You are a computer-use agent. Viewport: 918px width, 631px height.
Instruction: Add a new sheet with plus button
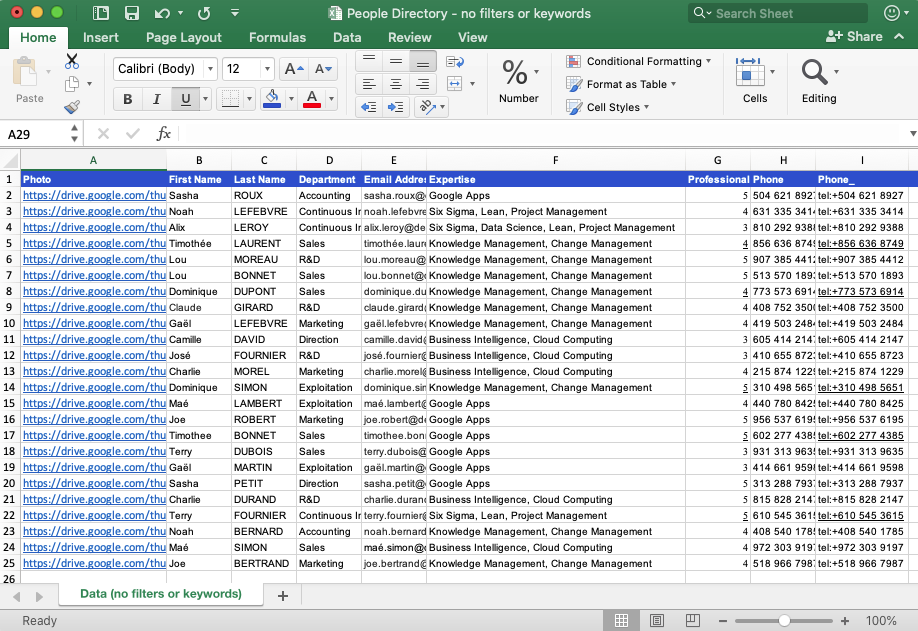283,596
